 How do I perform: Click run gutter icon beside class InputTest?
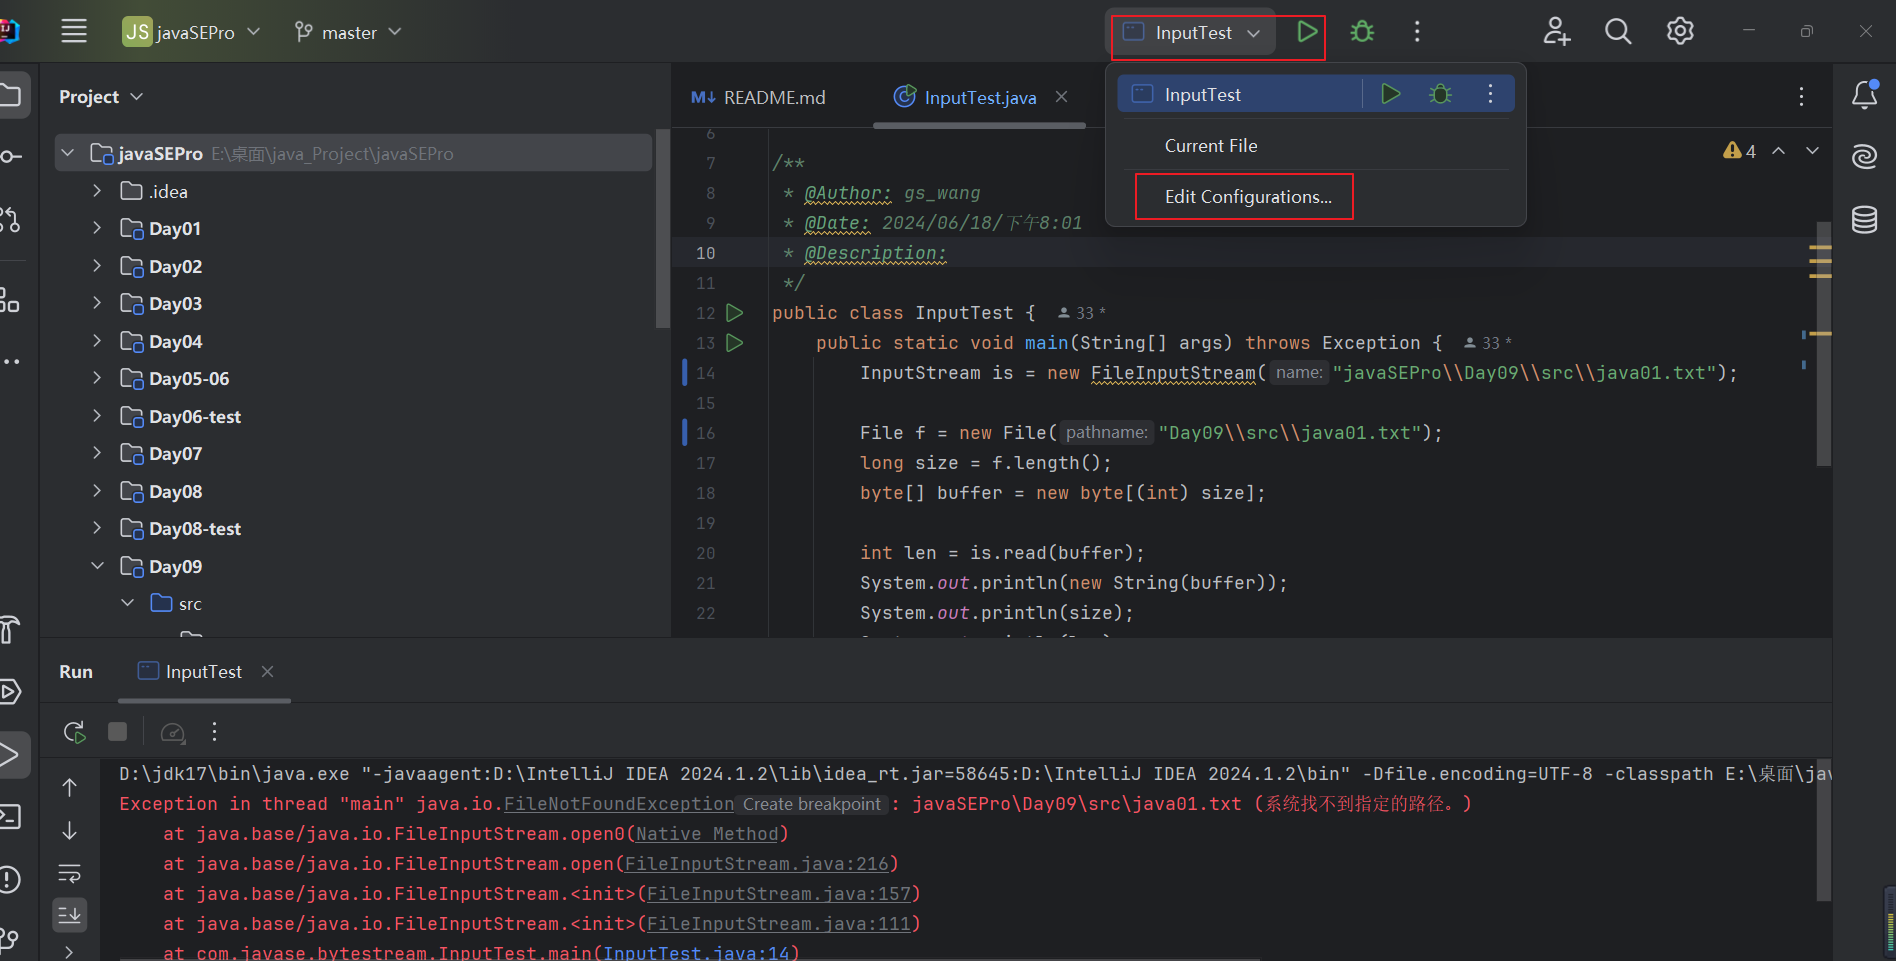(x=734, y=313)
